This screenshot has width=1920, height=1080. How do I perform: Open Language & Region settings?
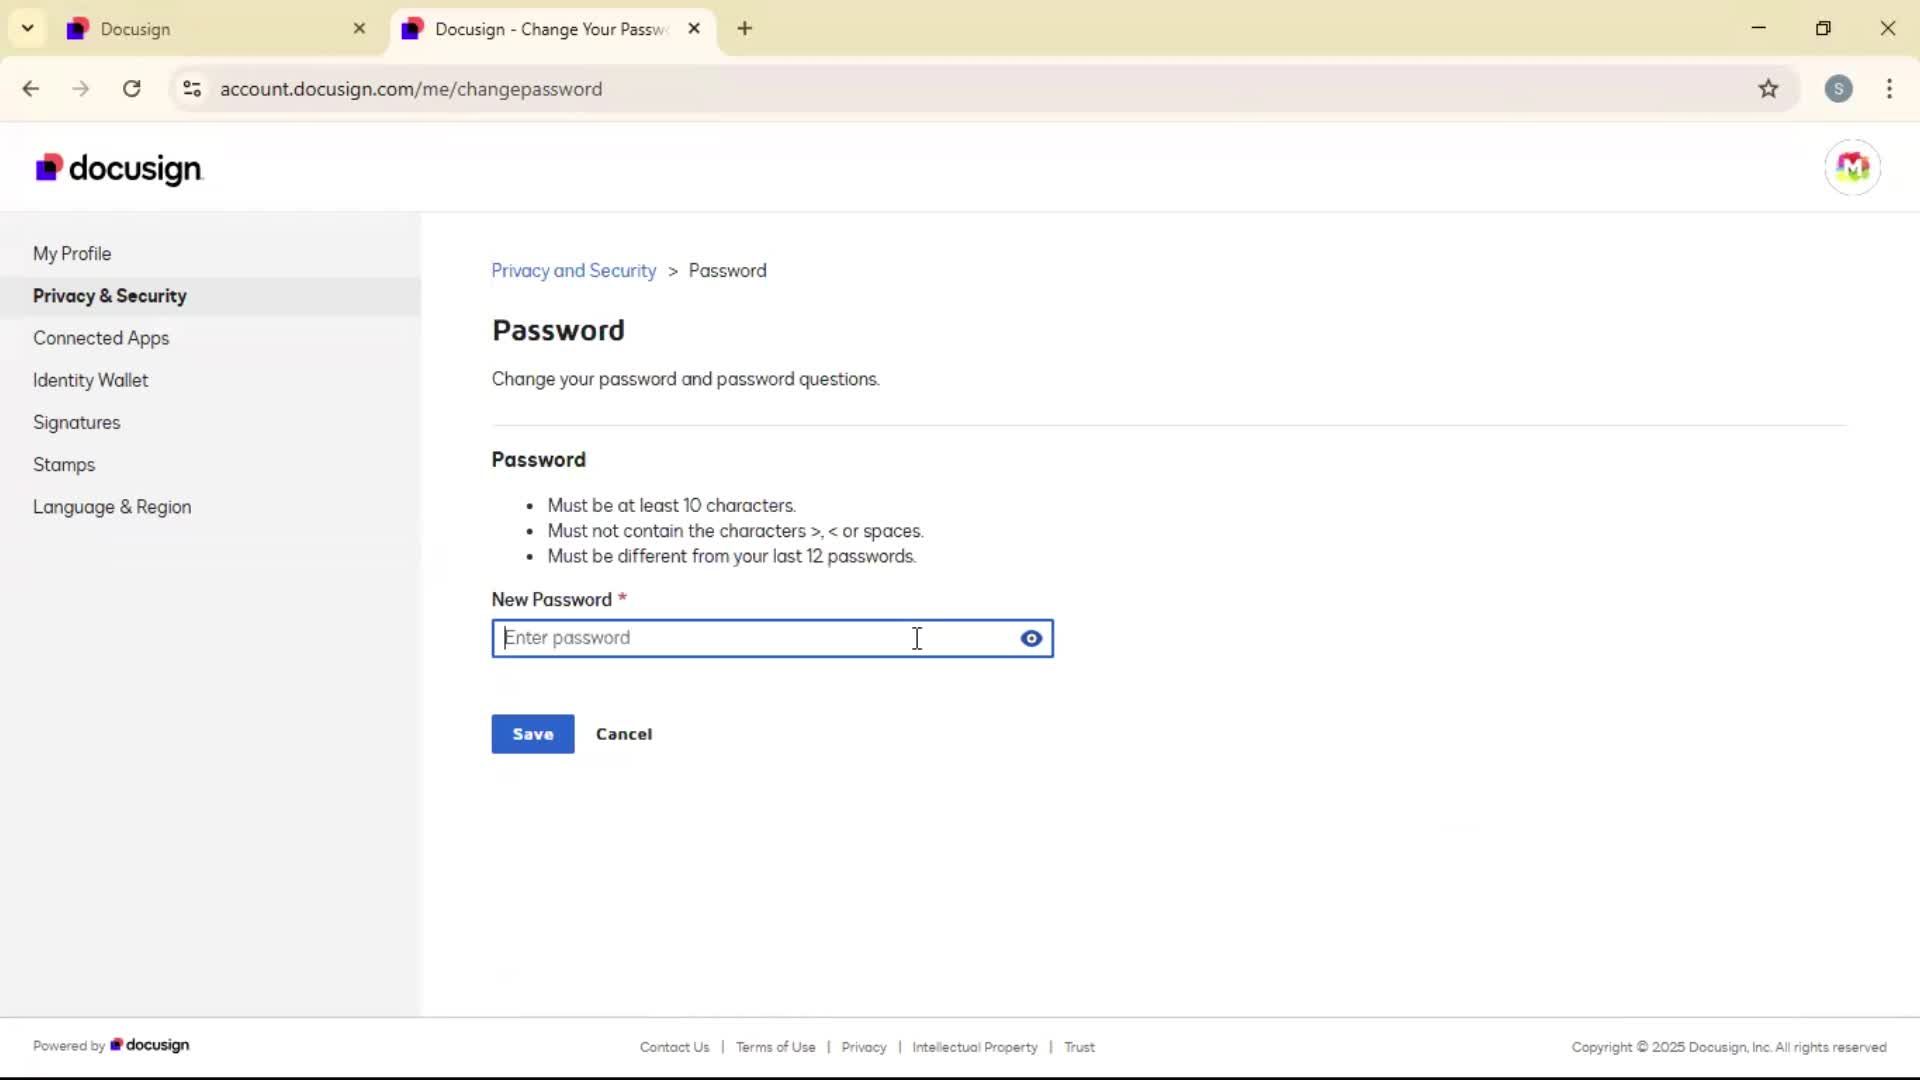[112, 507]
